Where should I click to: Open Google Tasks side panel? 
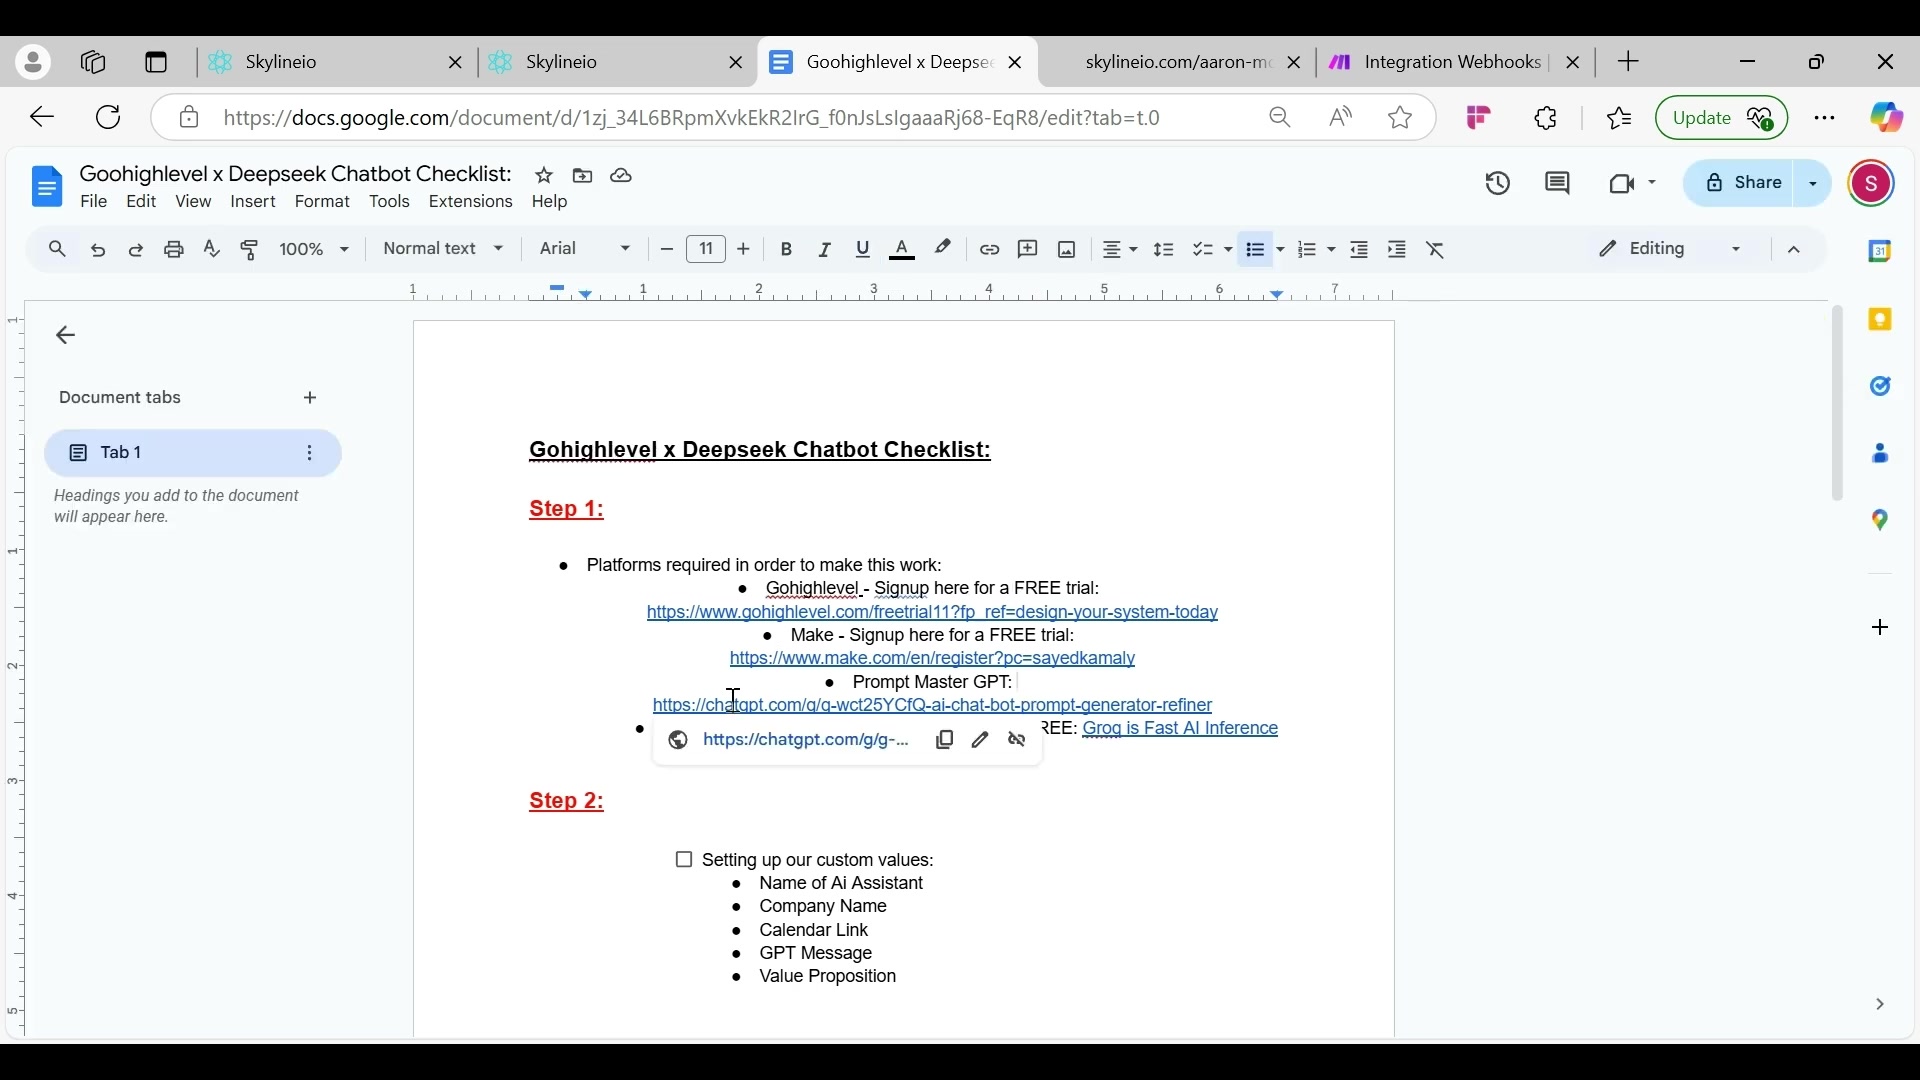pos(1881,386)
